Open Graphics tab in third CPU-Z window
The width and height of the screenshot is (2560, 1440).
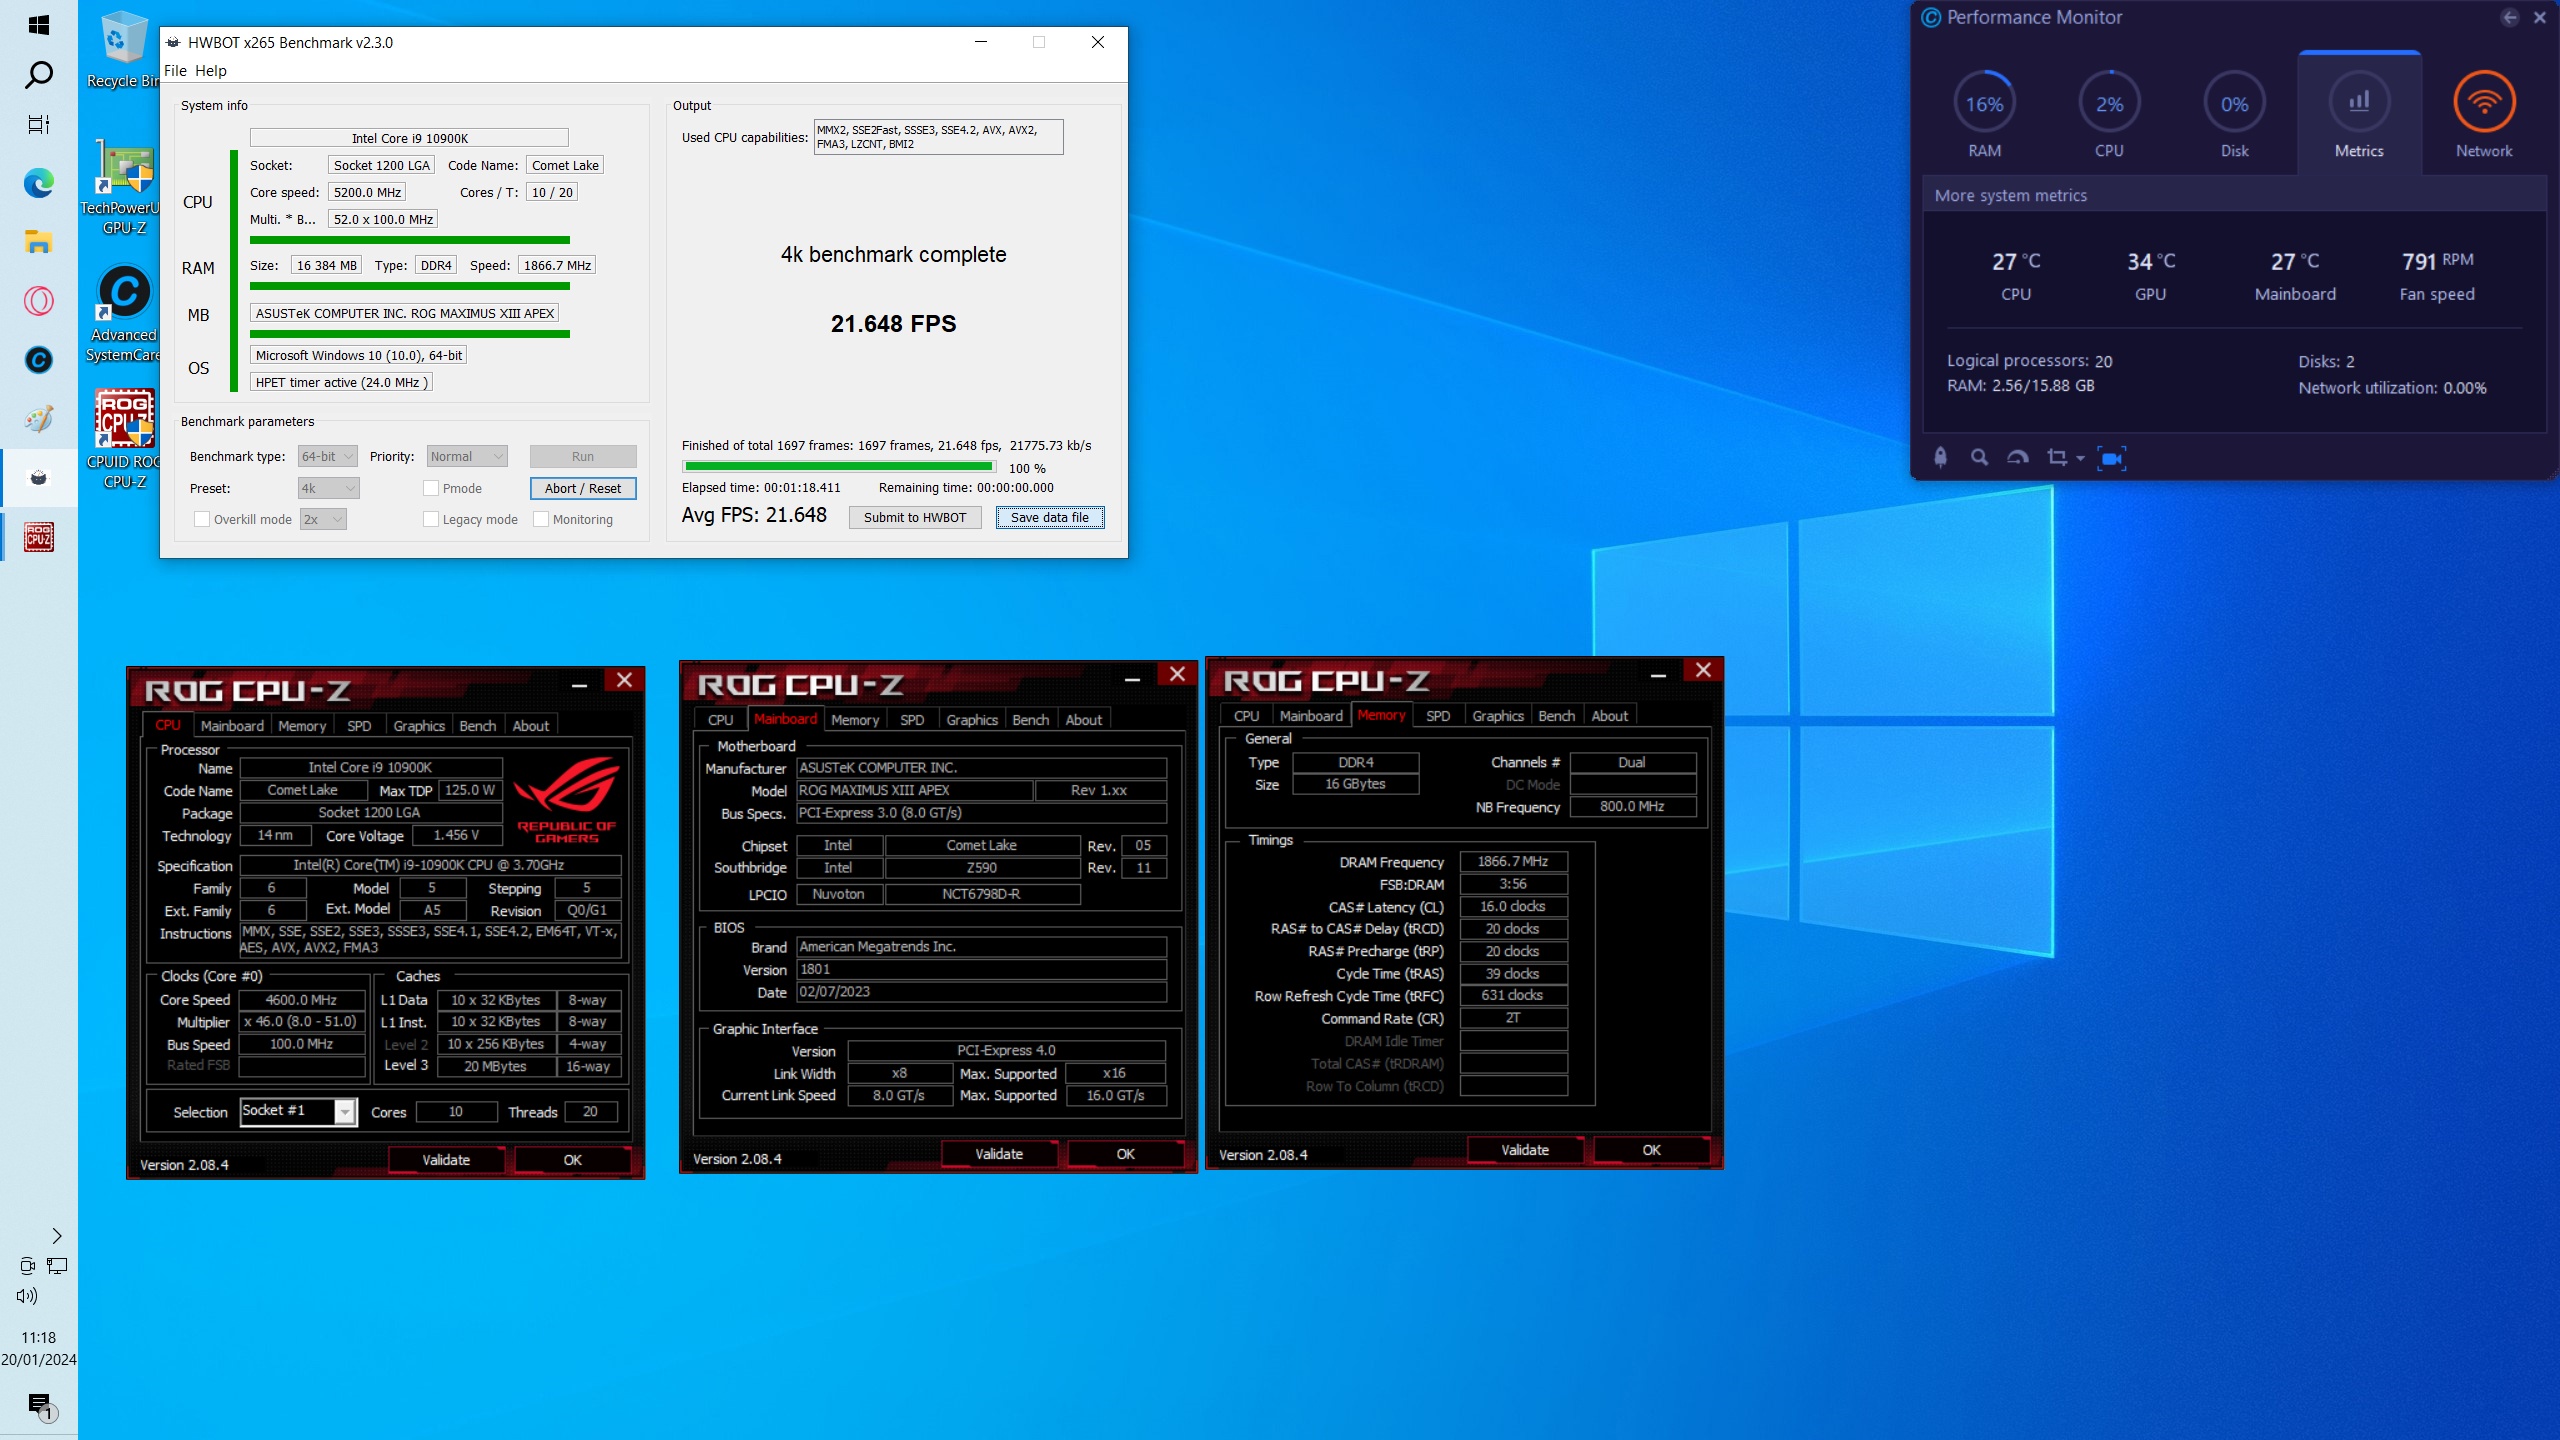tap(1497, 715)
